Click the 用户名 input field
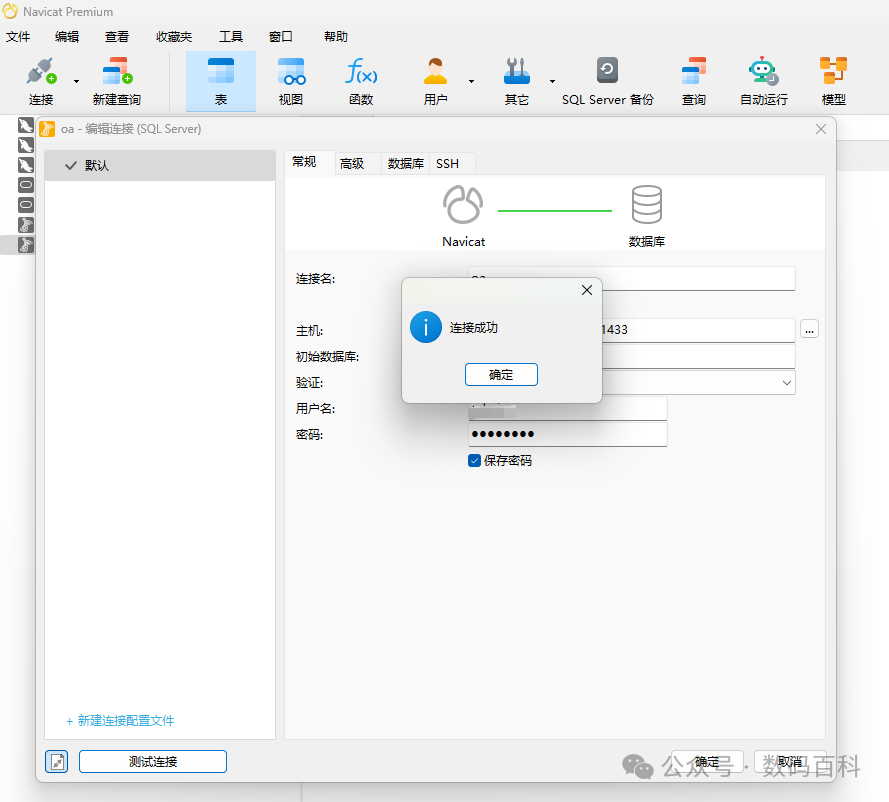Viewport: 889px width, 802px height. pyautogui.click(x=568, y=409)
